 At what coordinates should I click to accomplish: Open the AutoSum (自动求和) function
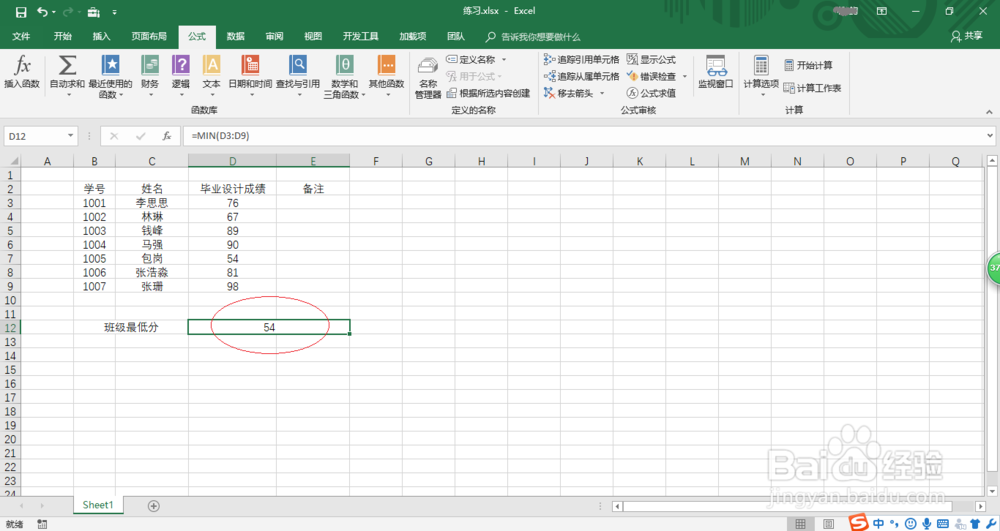[67, 75]
